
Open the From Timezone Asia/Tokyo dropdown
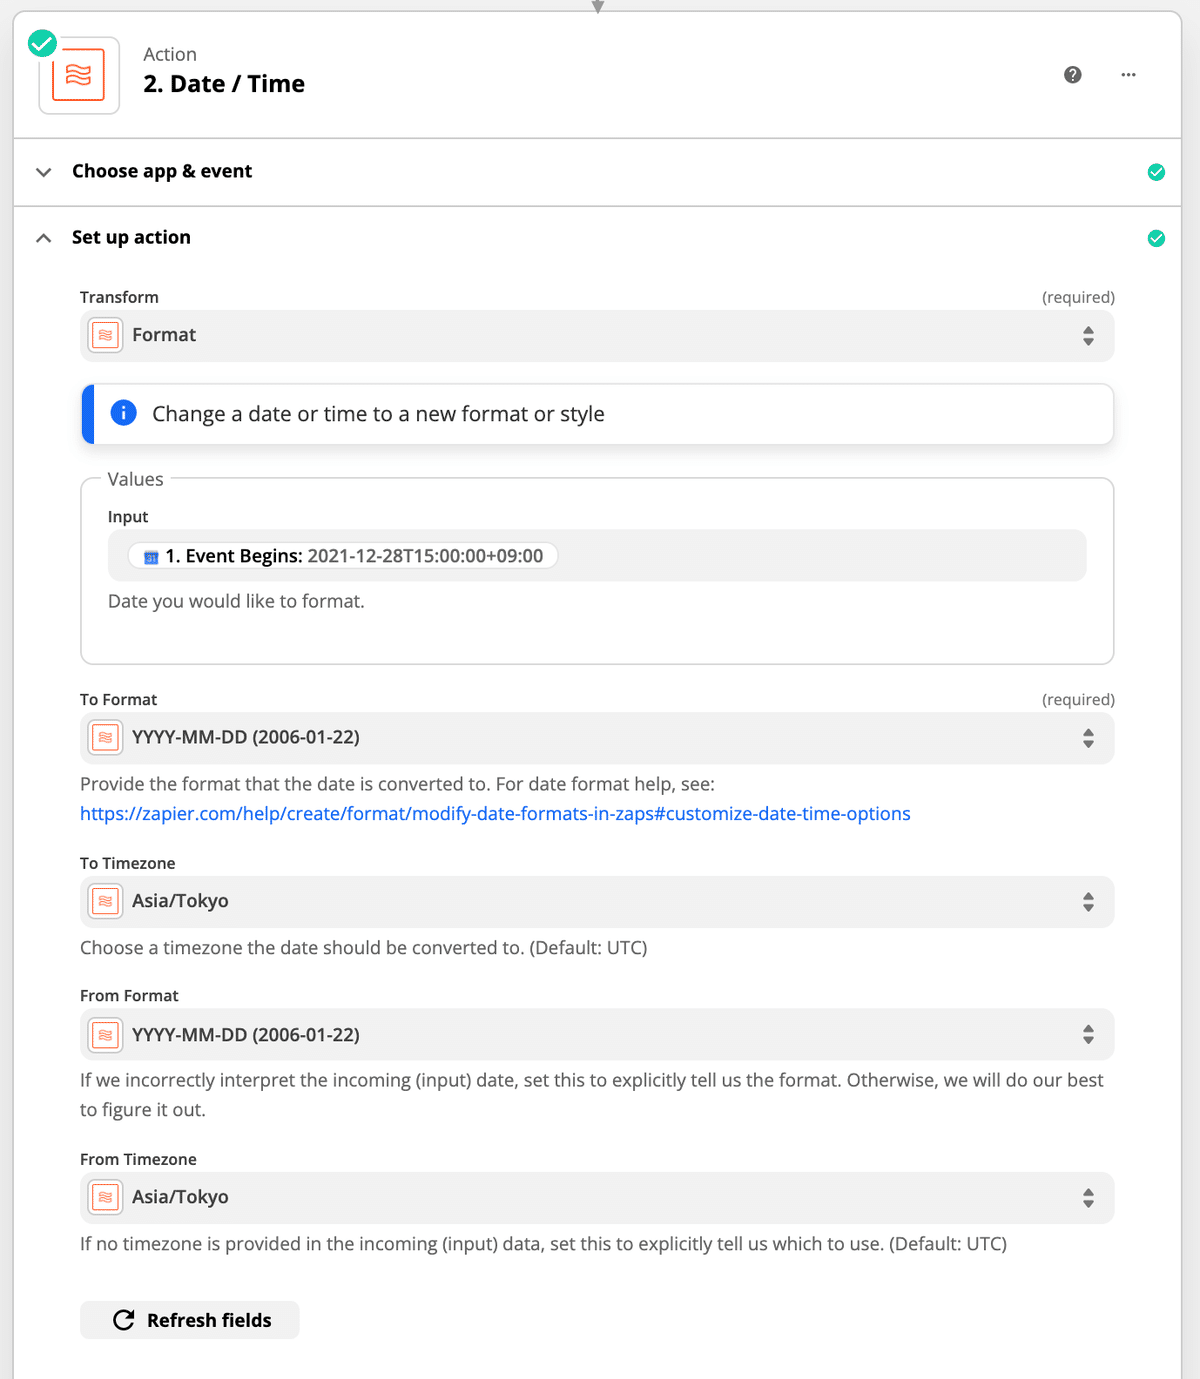click(x=597, y=1198)
